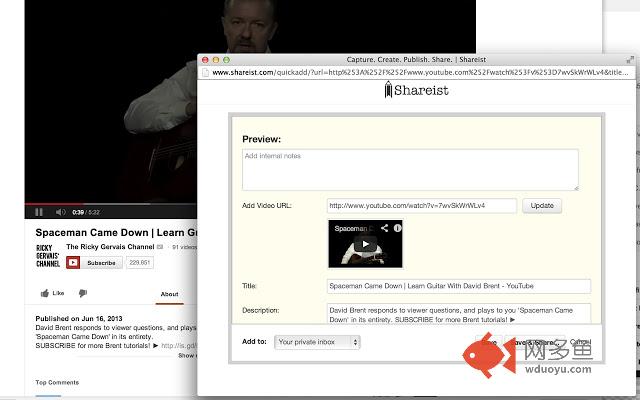640x400 pixels.
Task: Enter fullscreen for the Shareist popup
Action: point(630,60)
